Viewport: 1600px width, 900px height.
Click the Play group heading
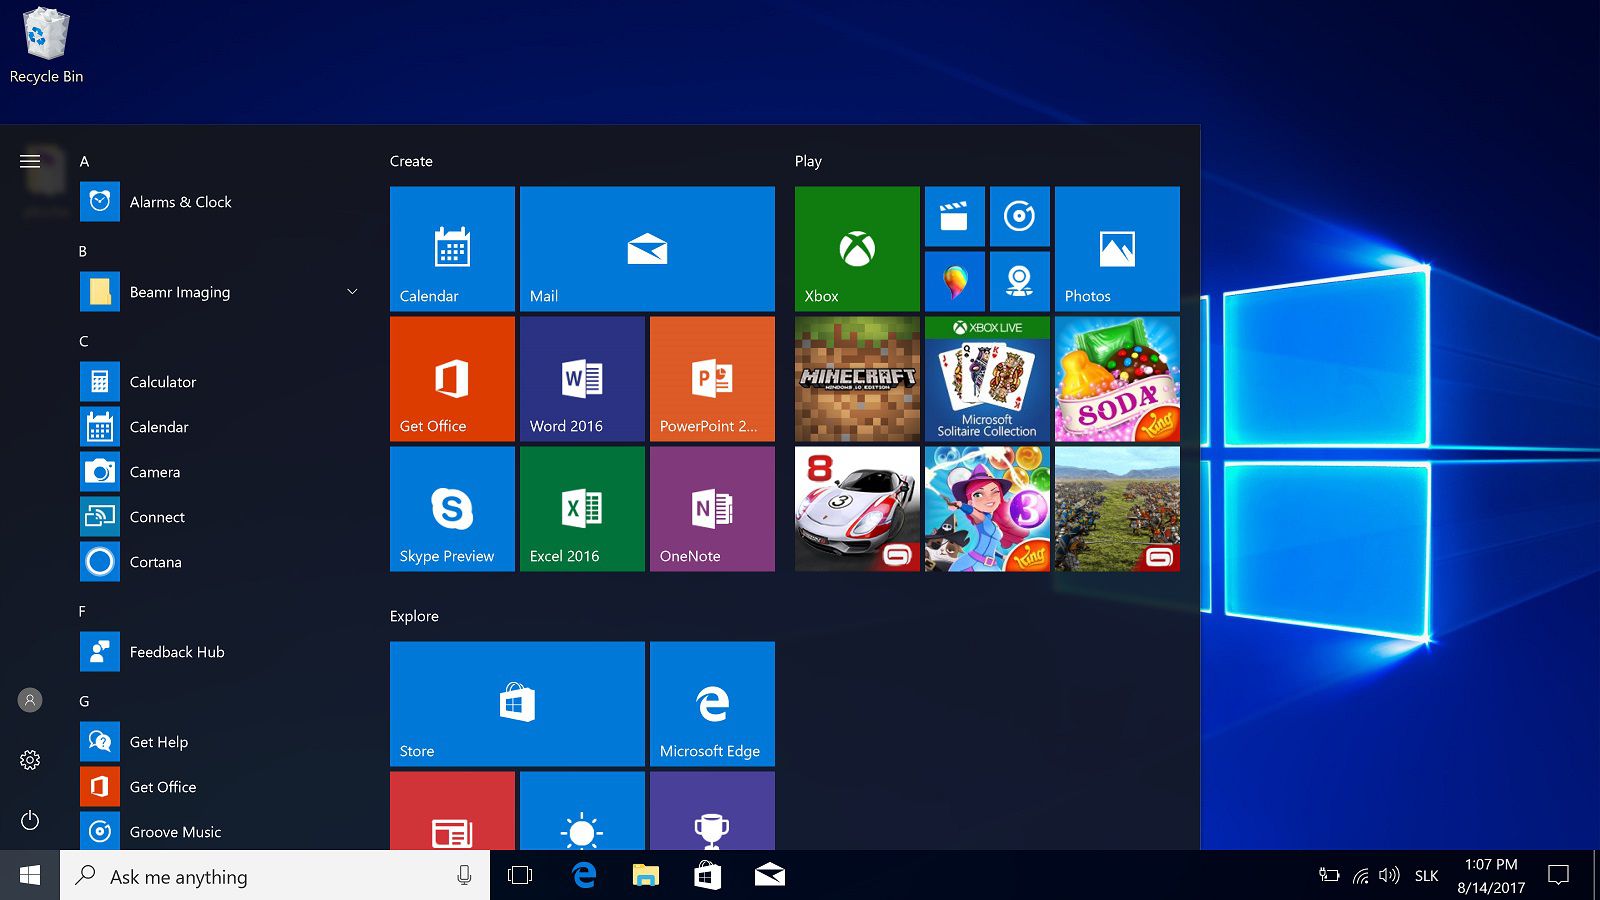[808, 161]
